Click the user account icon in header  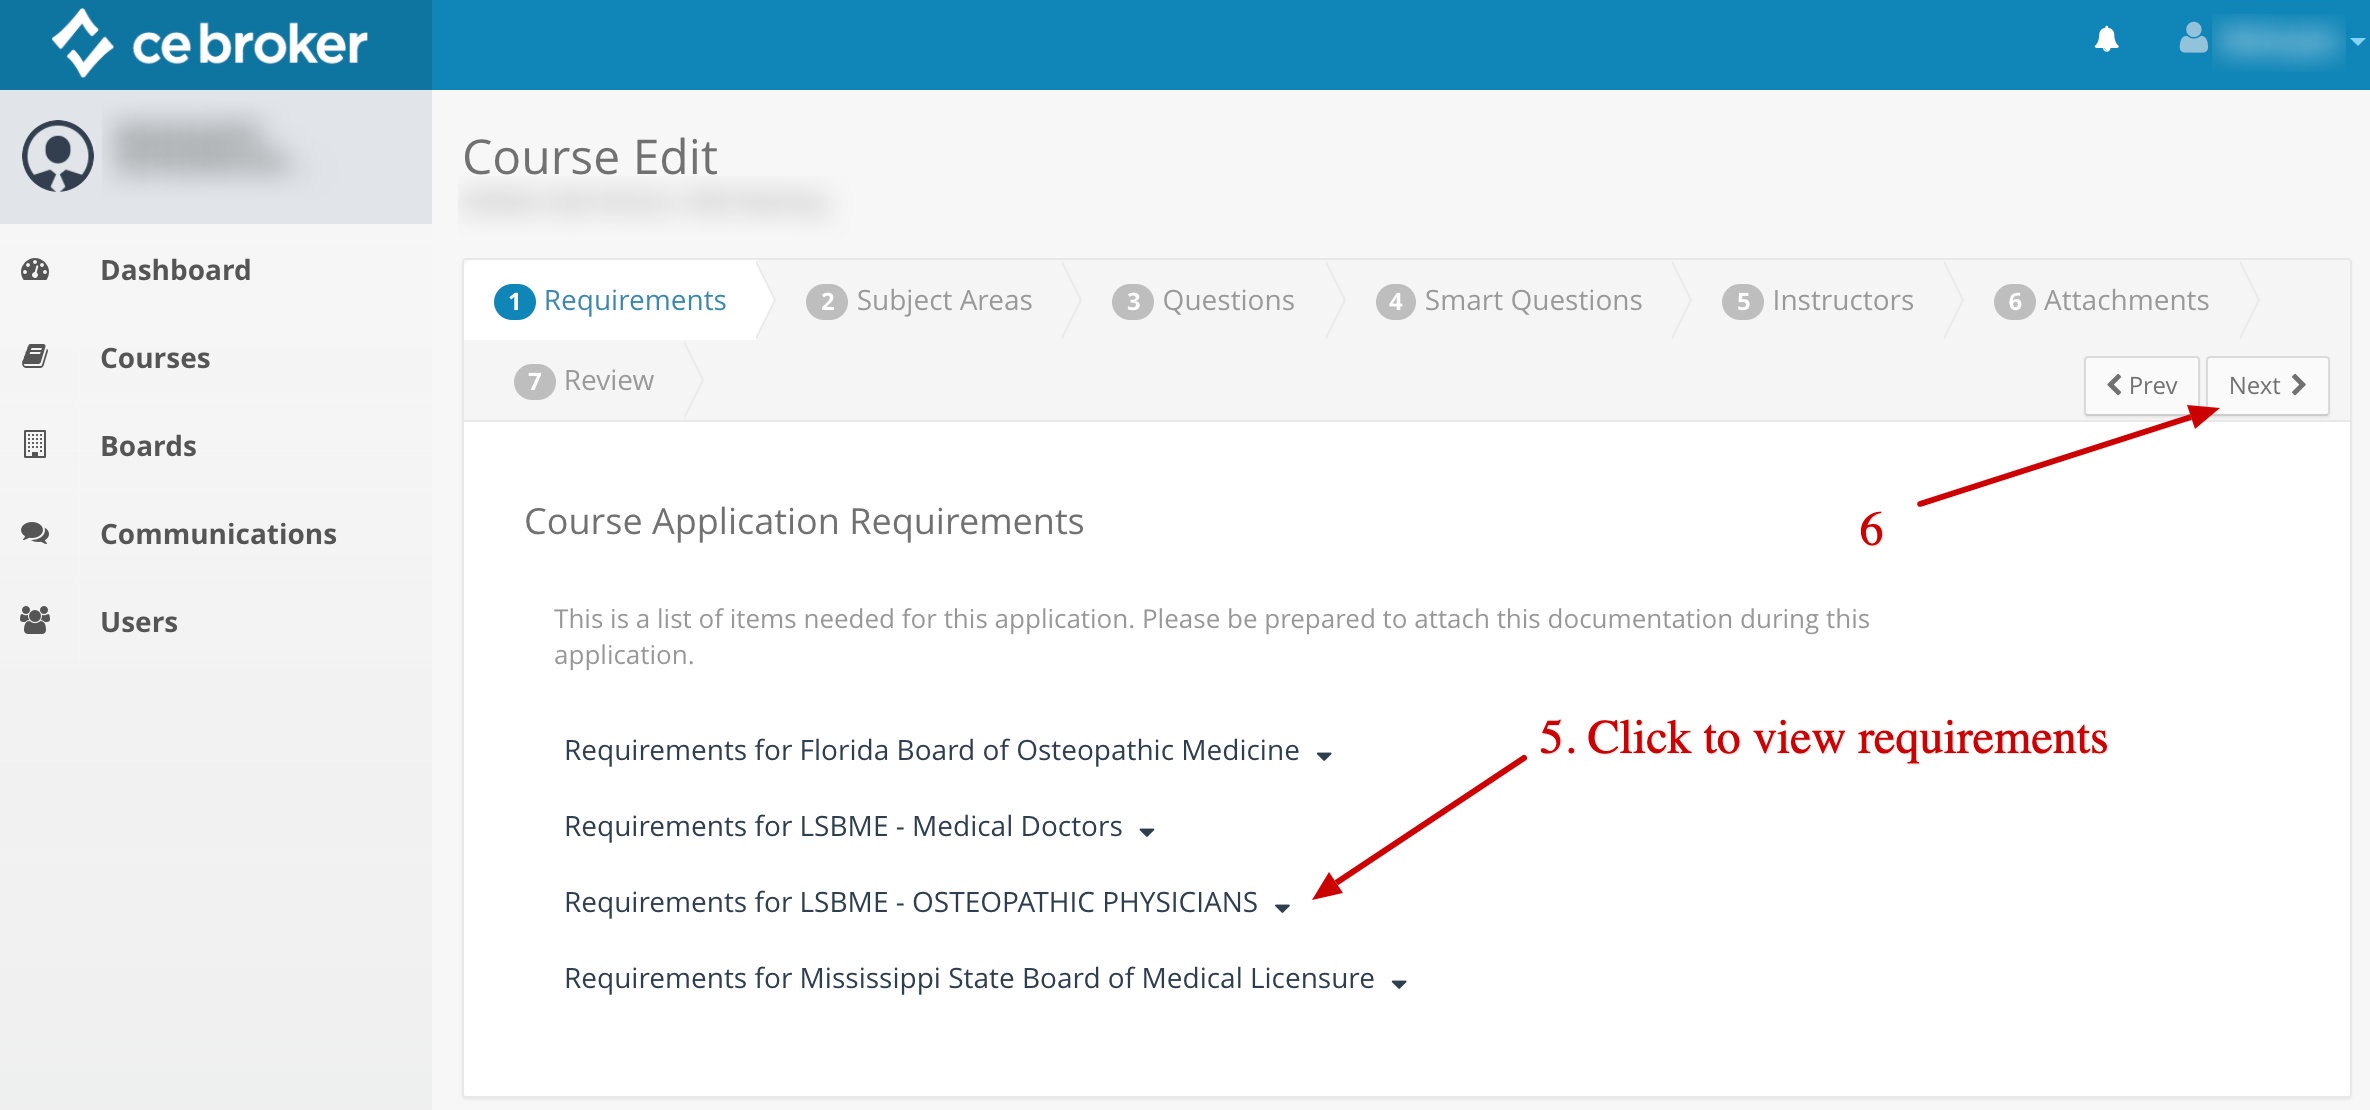click(x=2193, y=38)
